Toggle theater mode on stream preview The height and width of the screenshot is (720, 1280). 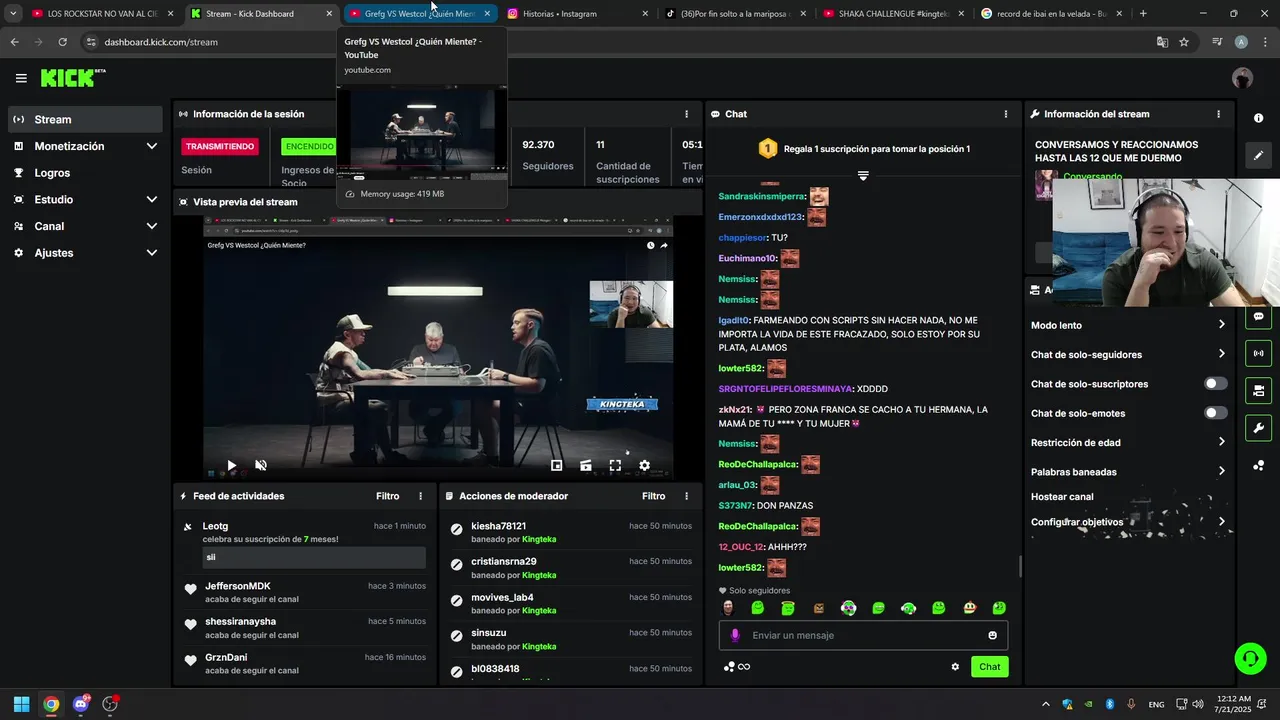click(x=586, y=465)
